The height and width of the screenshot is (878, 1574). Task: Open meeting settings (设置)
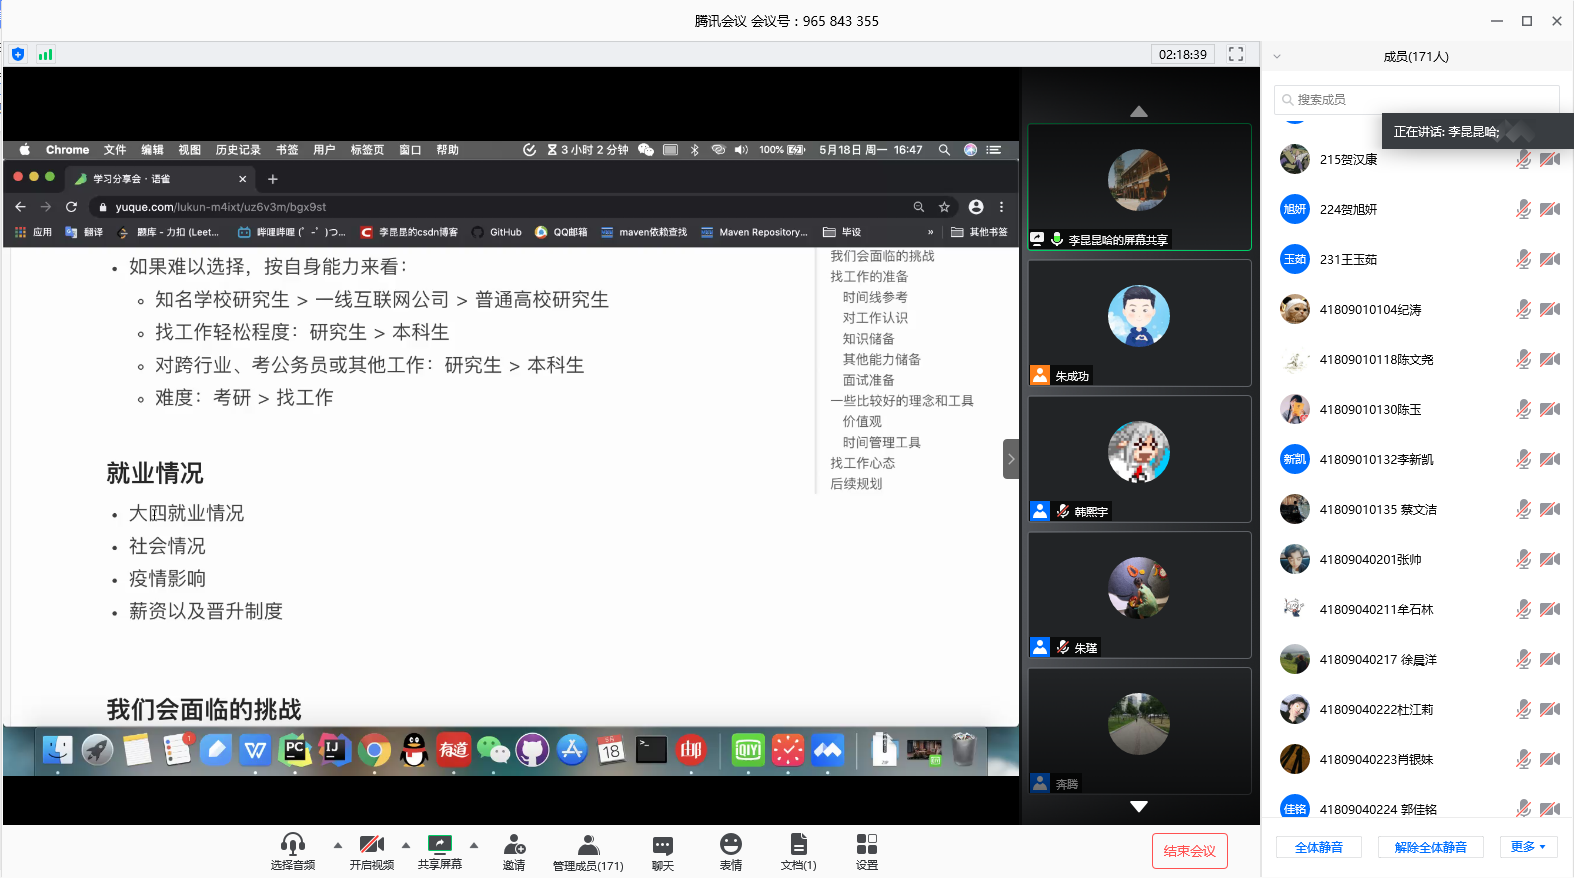coord(866,844)
